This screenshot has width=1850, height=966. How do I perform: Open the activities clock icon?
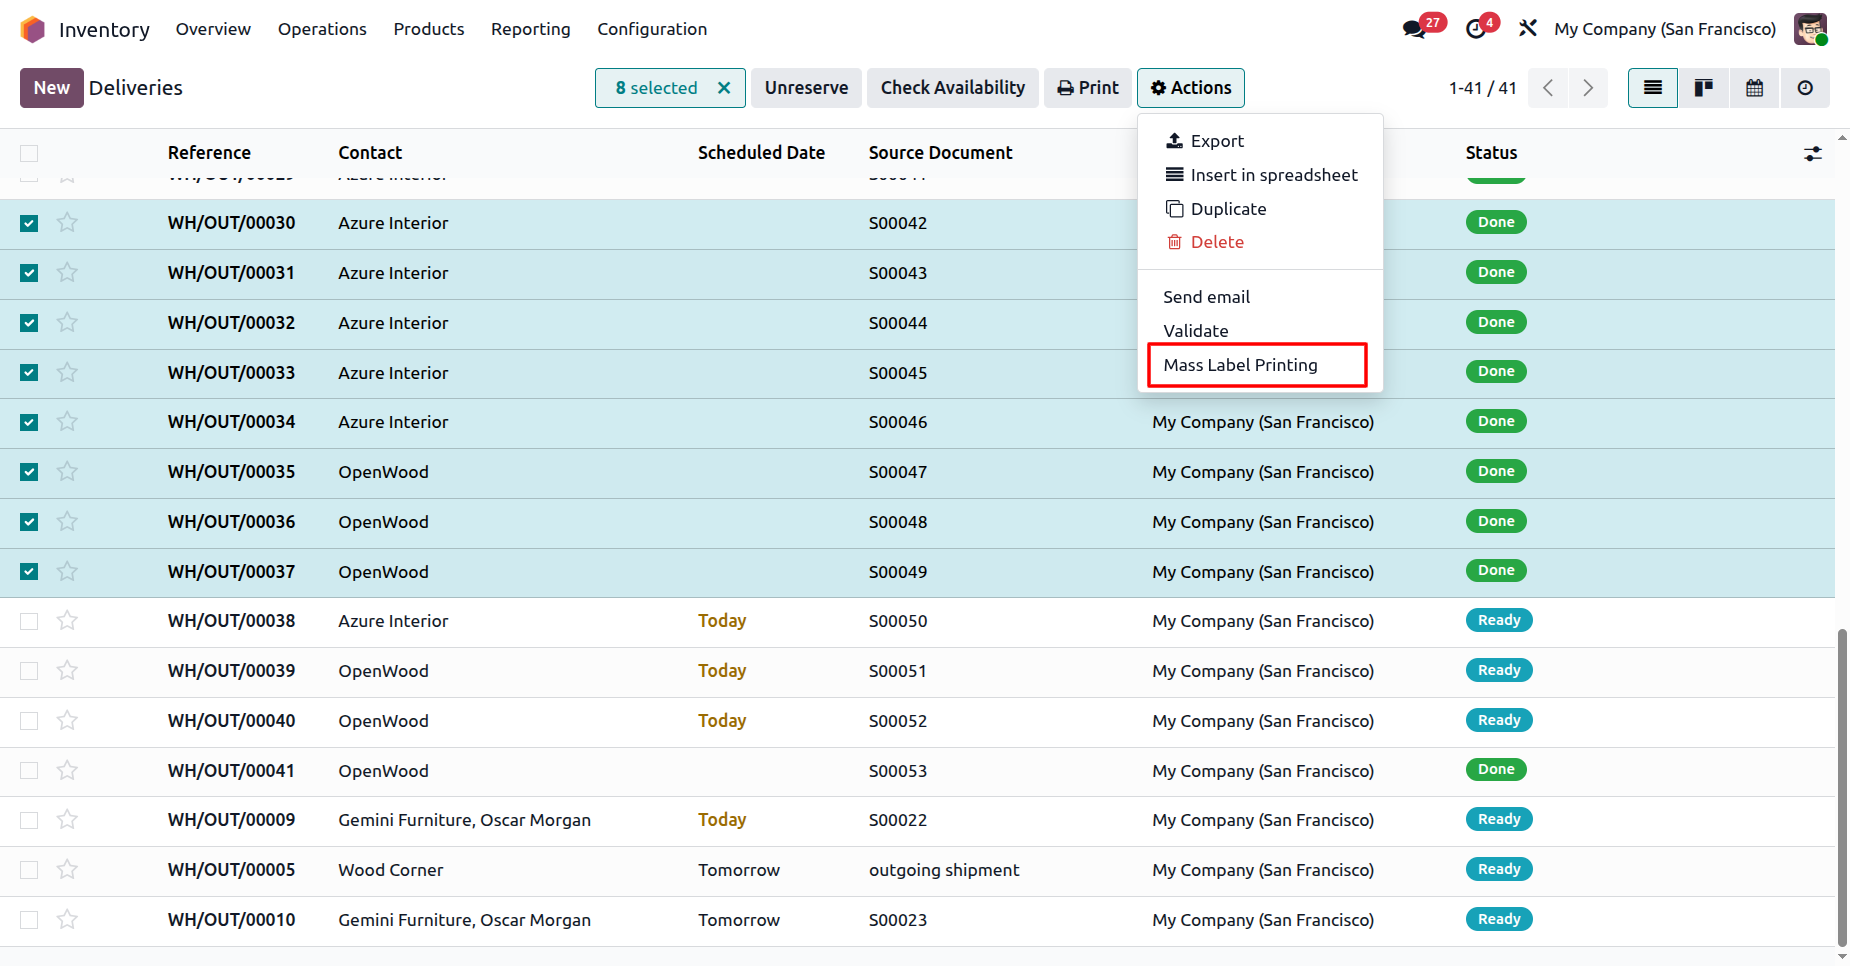[1476, 29]
